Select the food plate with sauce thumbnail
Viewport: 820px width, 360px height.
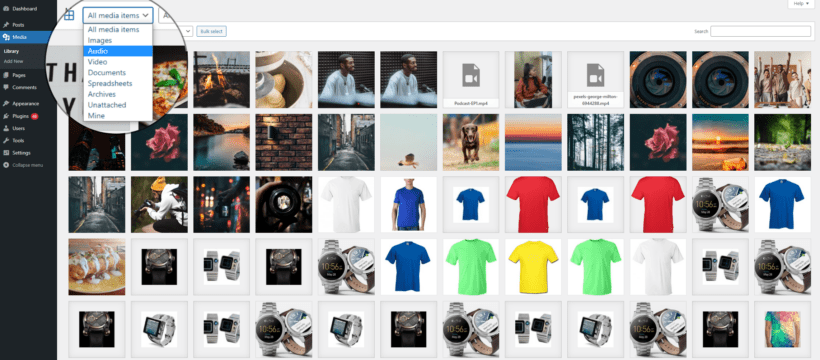click(97, 267)
